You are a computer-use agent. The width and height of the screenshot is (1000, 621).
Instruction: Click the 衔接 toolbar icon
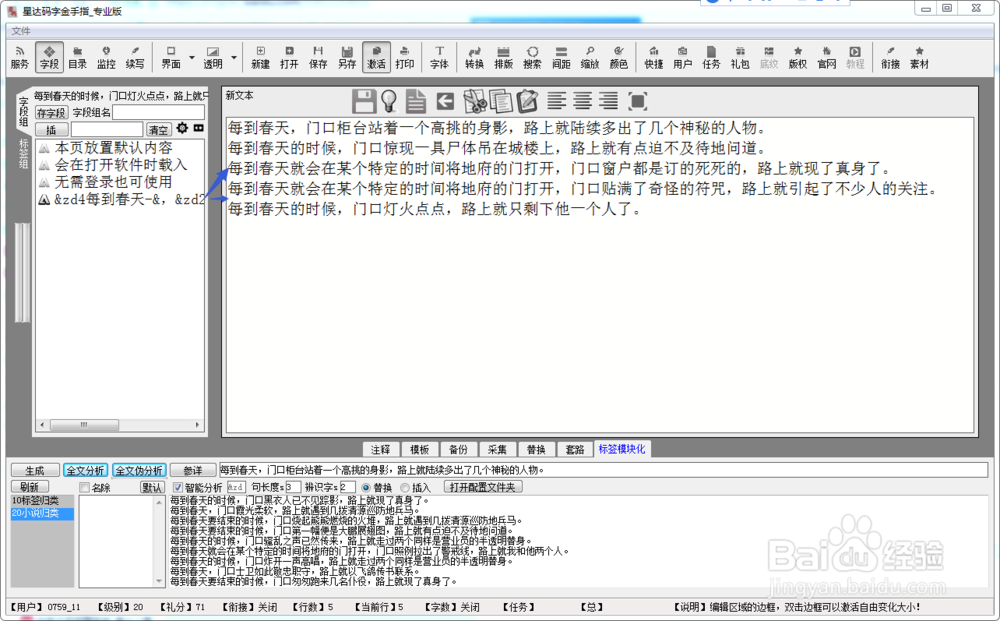890,57
